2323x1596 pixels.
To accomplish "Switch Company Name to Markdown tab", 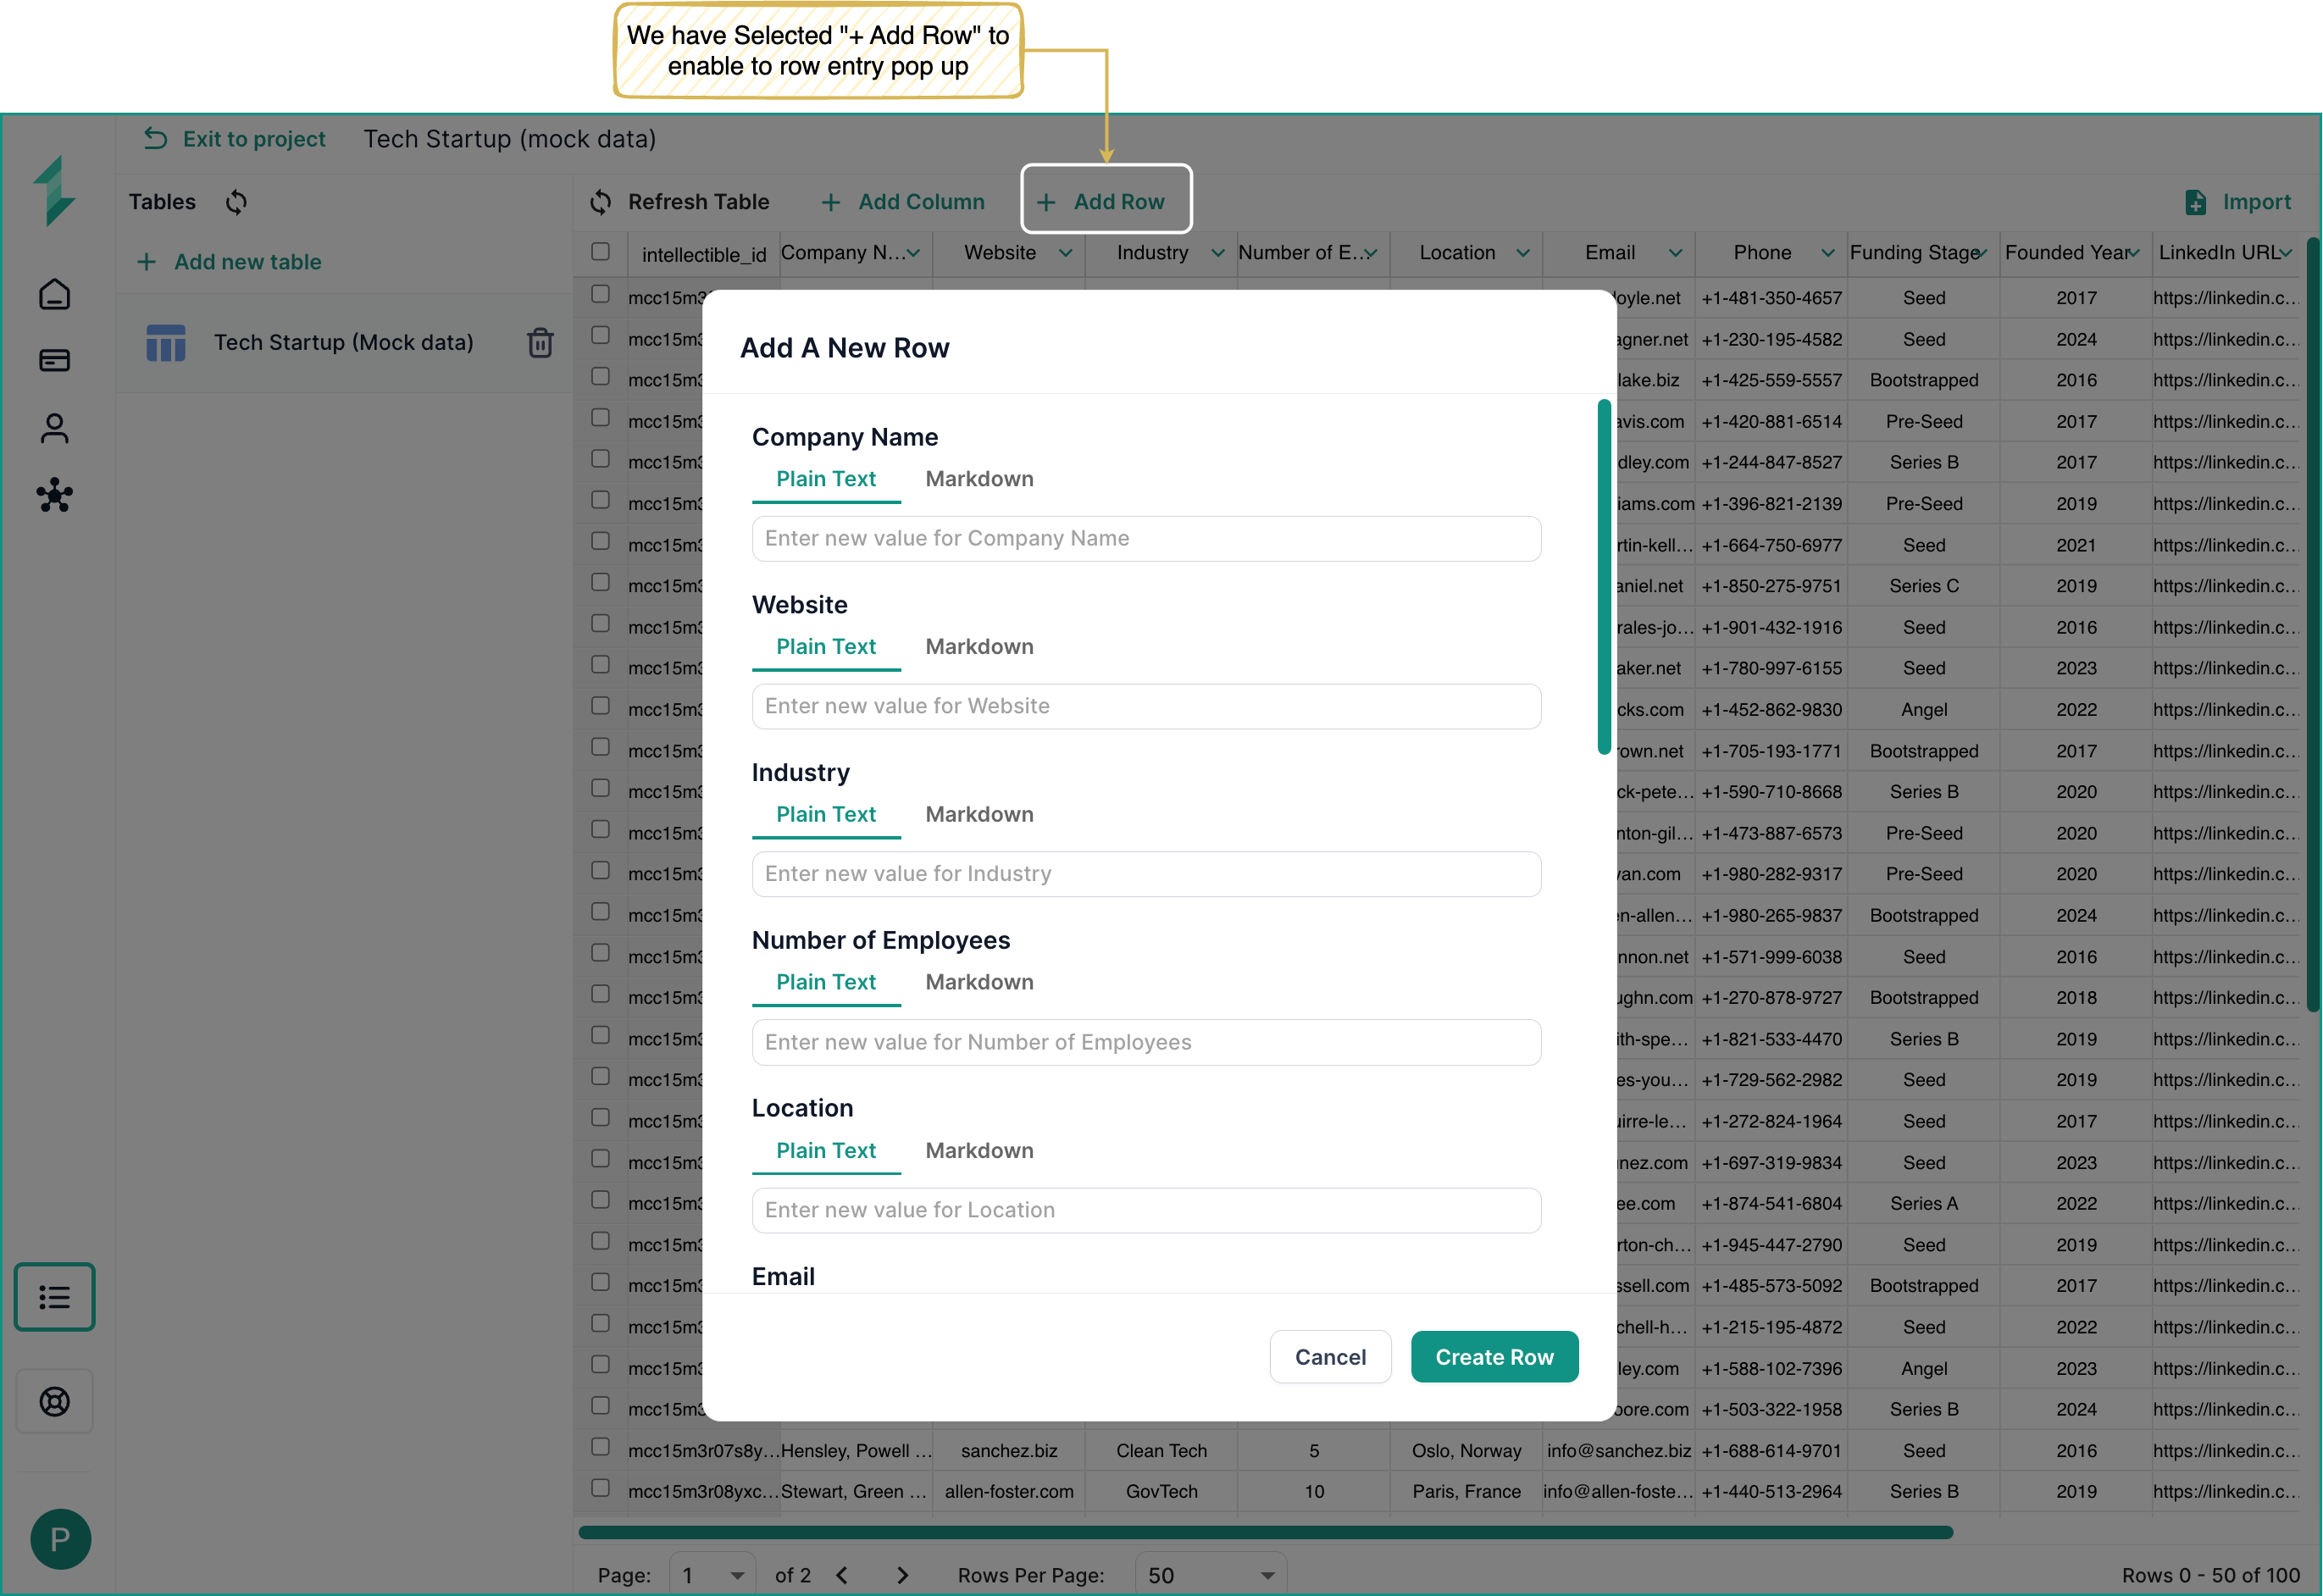I will click(979, 479).
